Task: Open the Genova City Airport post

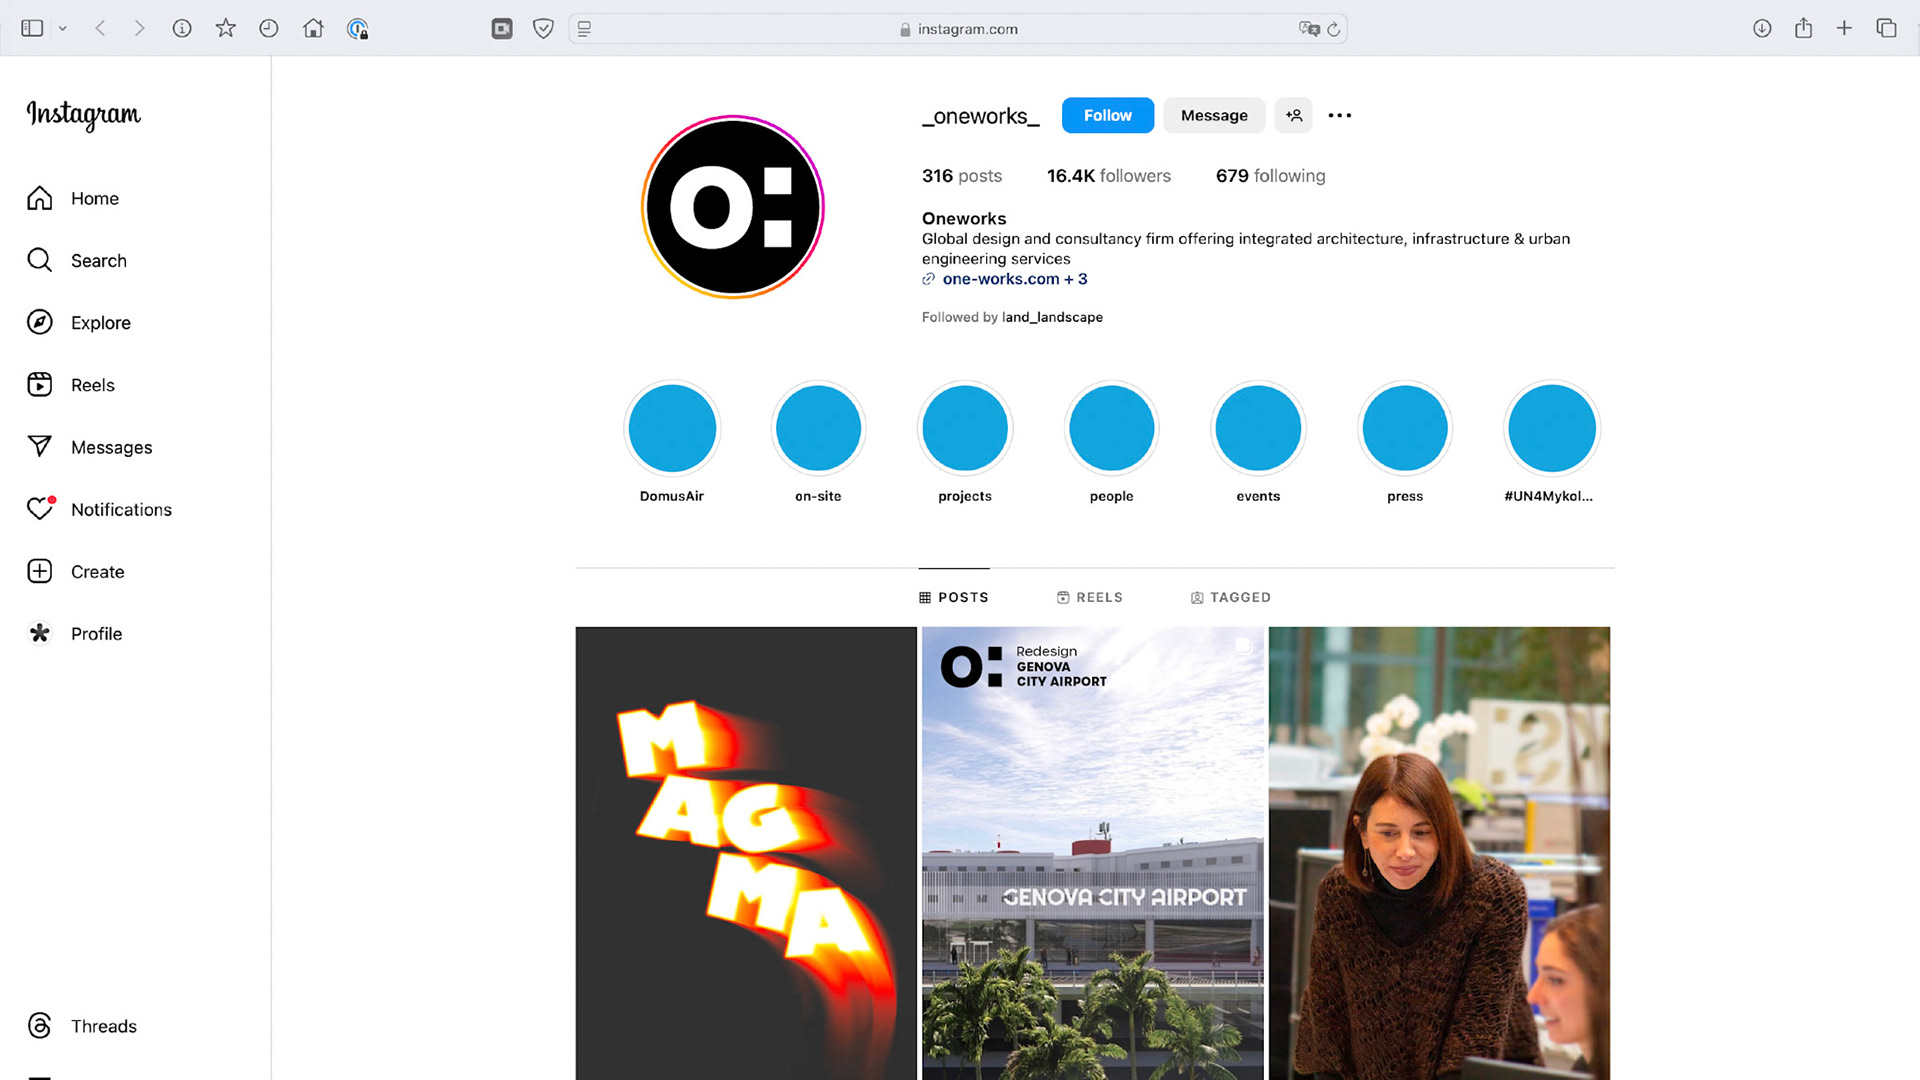Action: pos(1093,853)
